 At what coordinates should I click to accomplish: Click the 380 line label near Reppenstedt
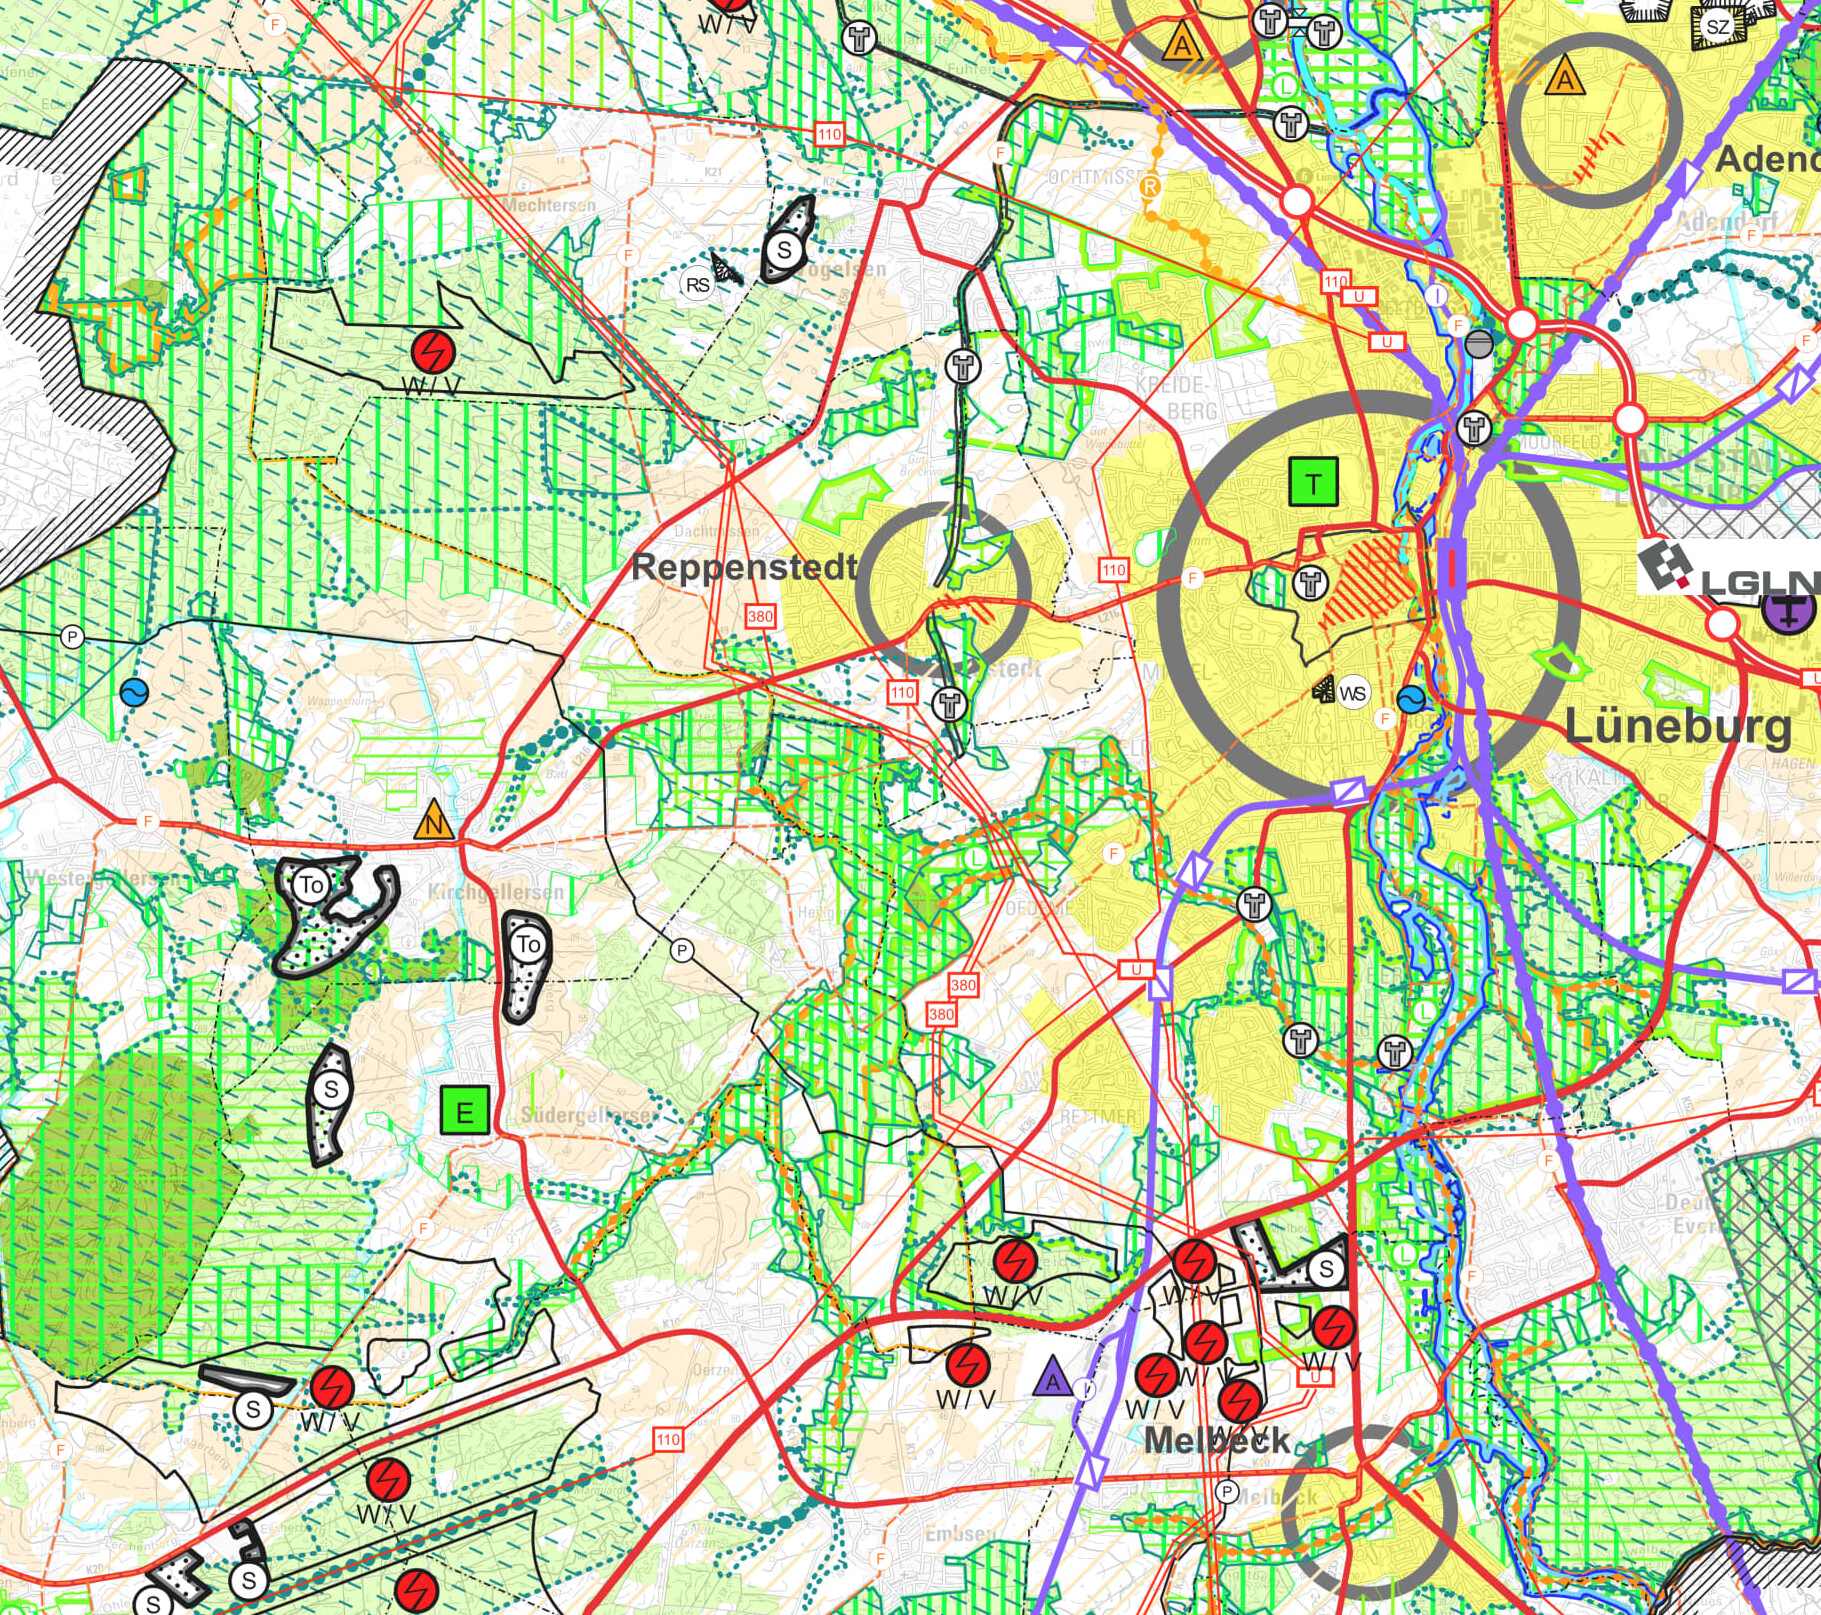coord(760,616)
